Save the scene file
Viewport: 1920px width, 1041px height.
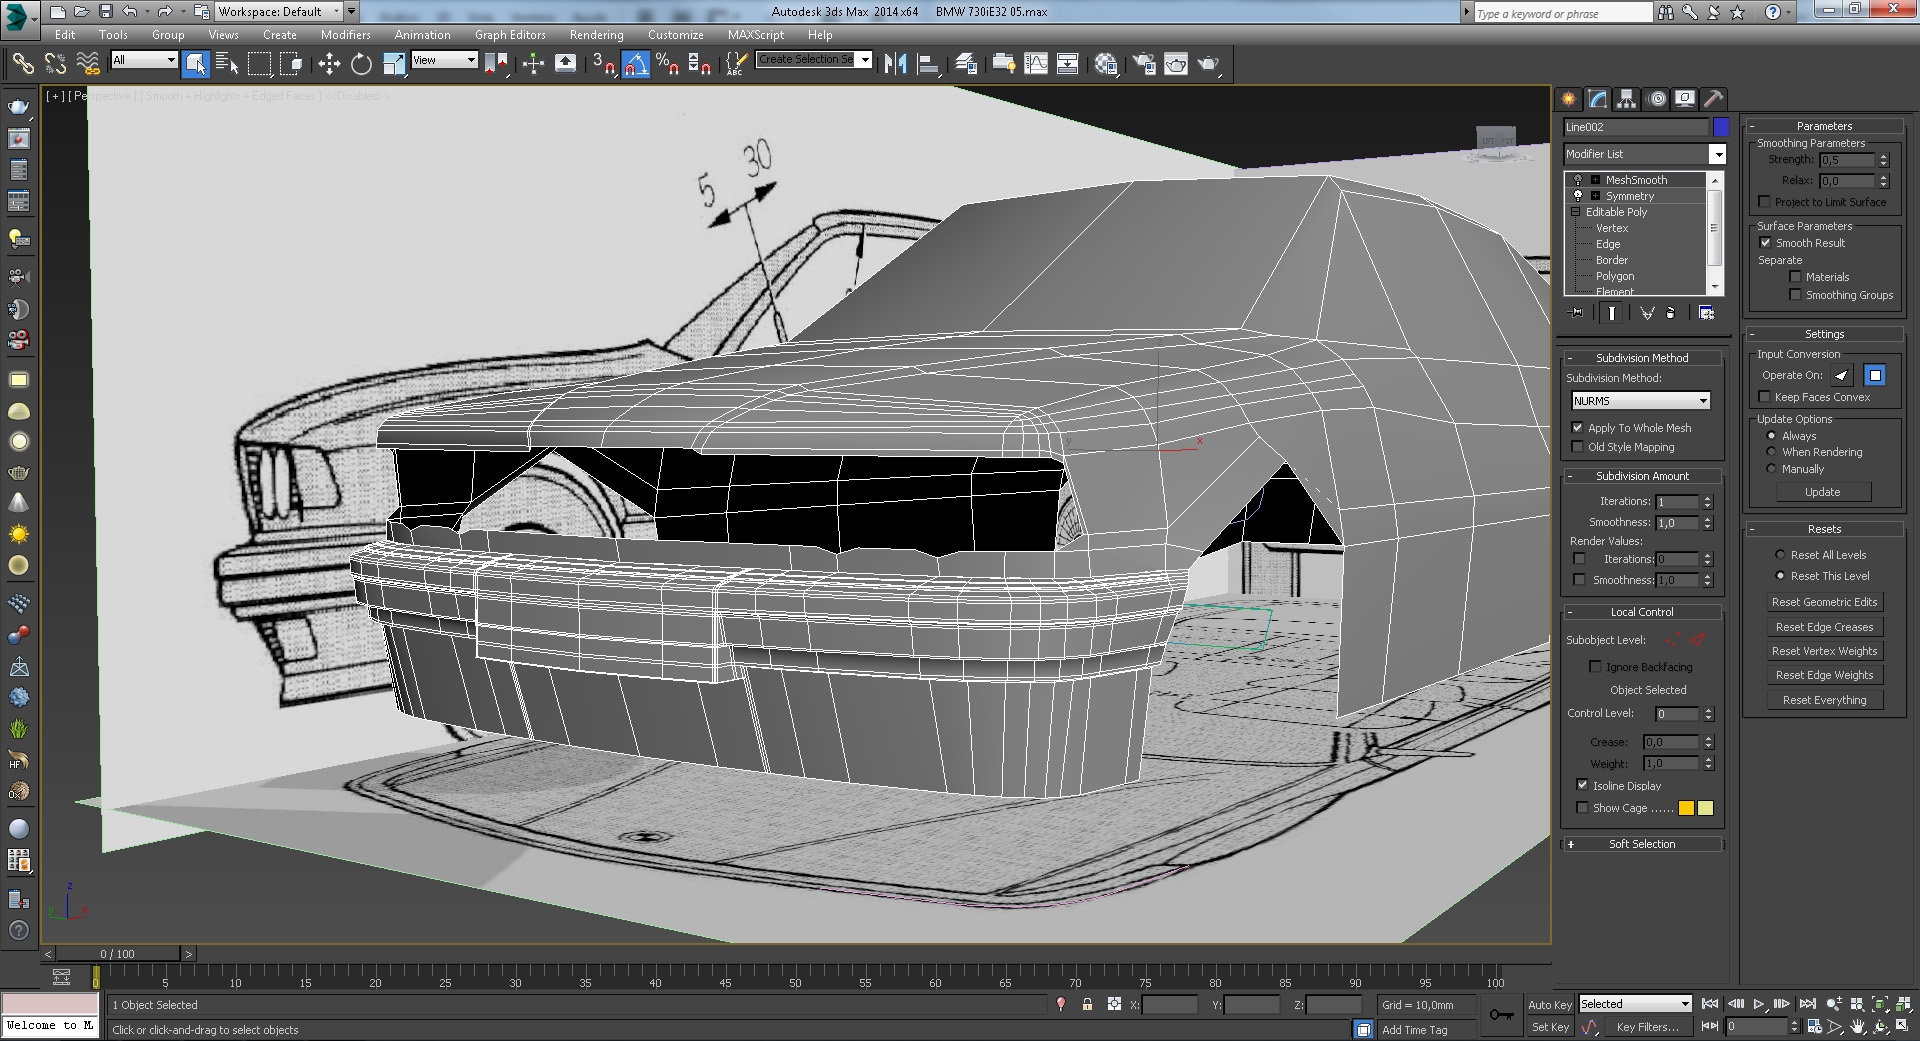pyautogui.click(x=106, y=11)
